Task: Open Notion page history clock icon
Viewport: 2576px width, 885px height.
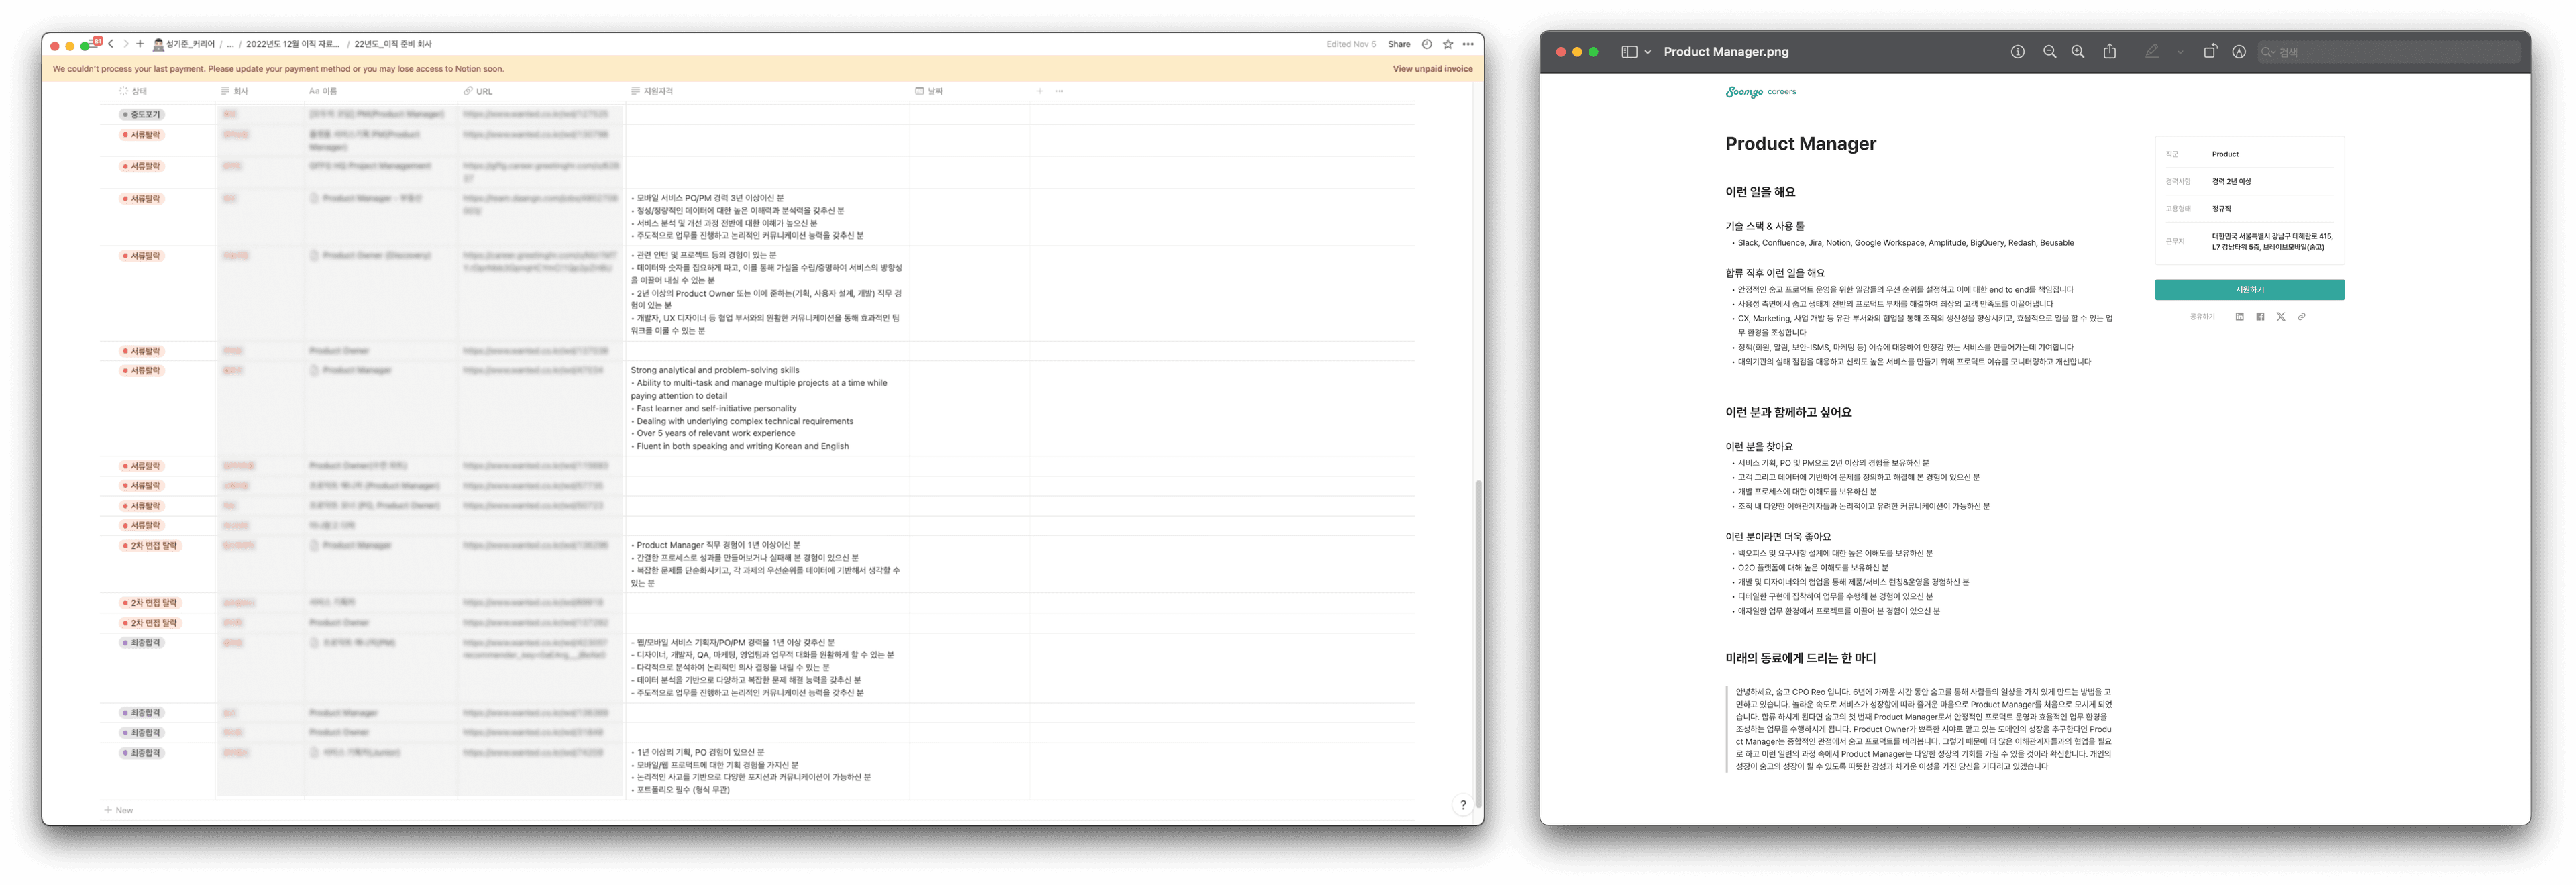Action: [1426, 44]
